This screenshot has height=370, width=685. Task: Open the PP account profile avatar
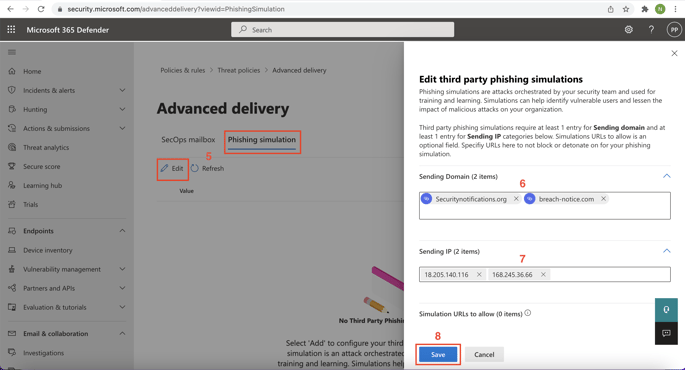click(x=674, y=30)
